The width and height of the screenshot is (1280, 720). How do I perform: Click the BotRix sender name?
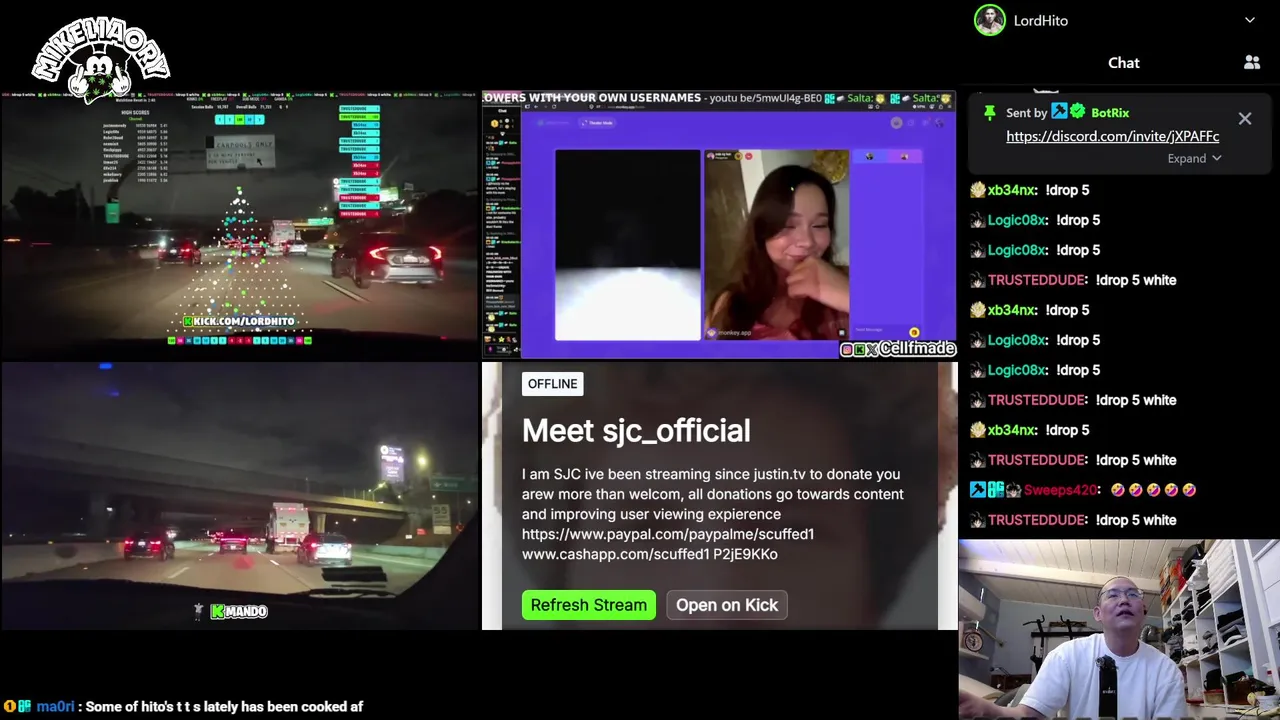click(1110, 113)
